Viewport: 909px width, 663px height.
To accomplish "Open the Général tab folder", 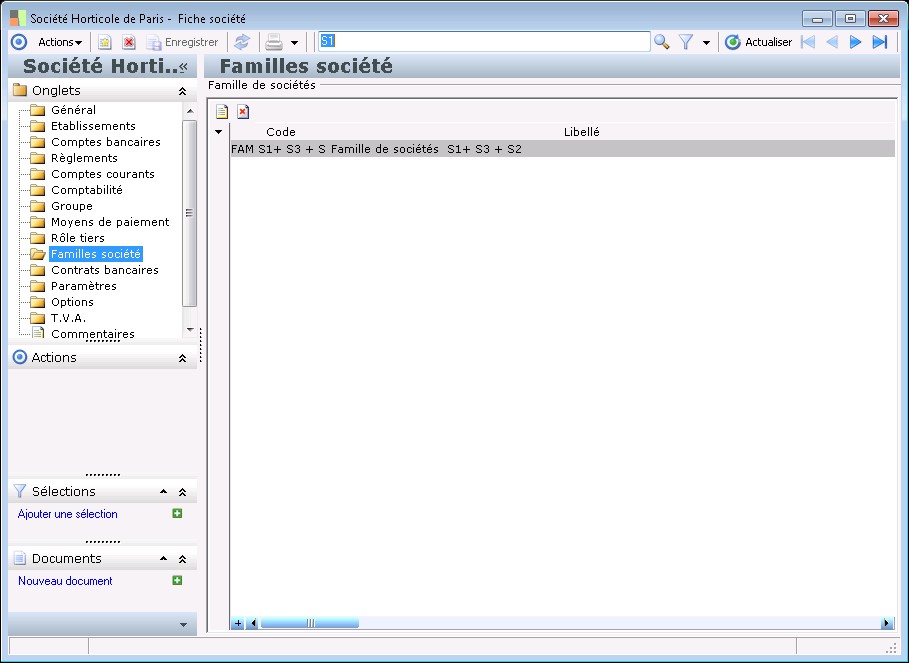I will [x=73, y=110].
